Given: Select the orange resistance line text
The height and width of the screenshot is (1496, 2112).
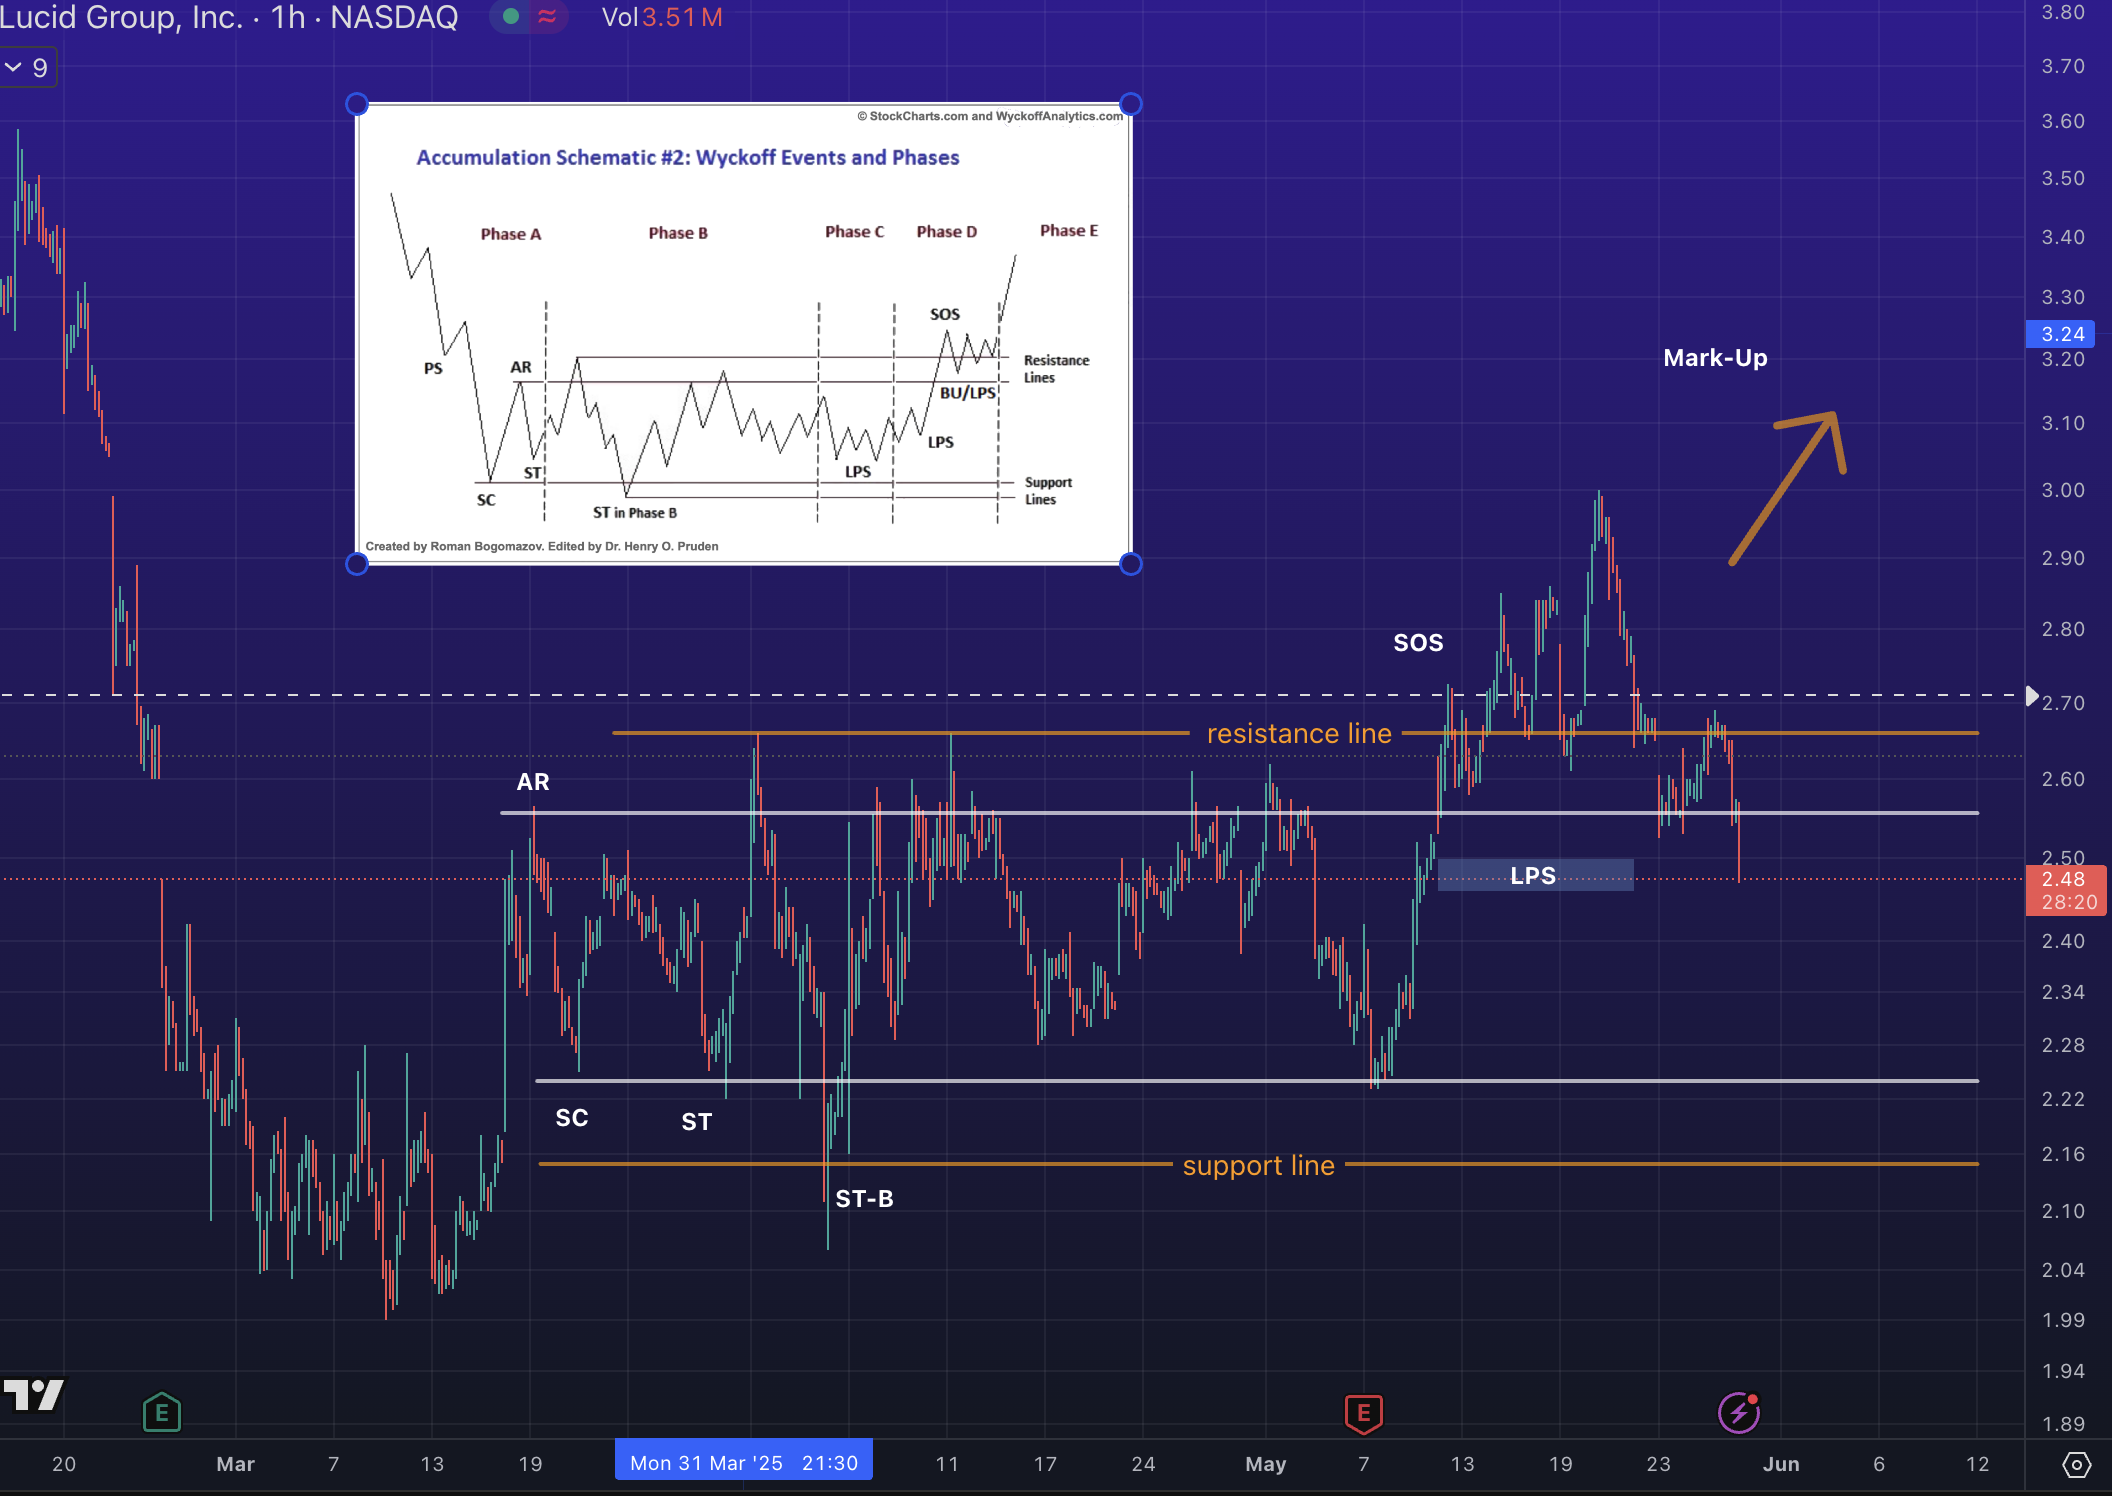Looking at the screenshot, I should click(1298, 734).
